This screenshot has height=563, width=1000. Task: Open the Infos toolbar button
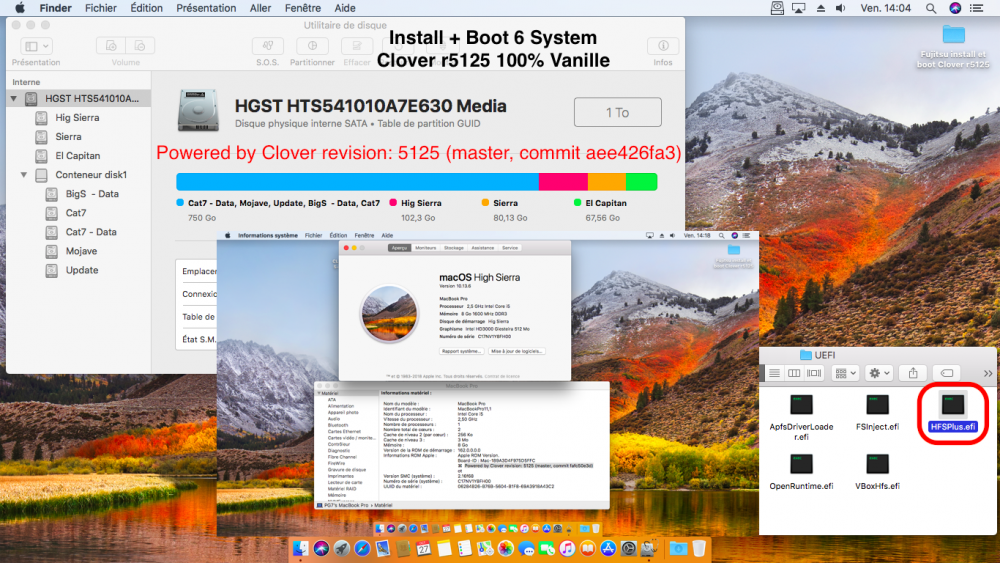tap(663, 46)
